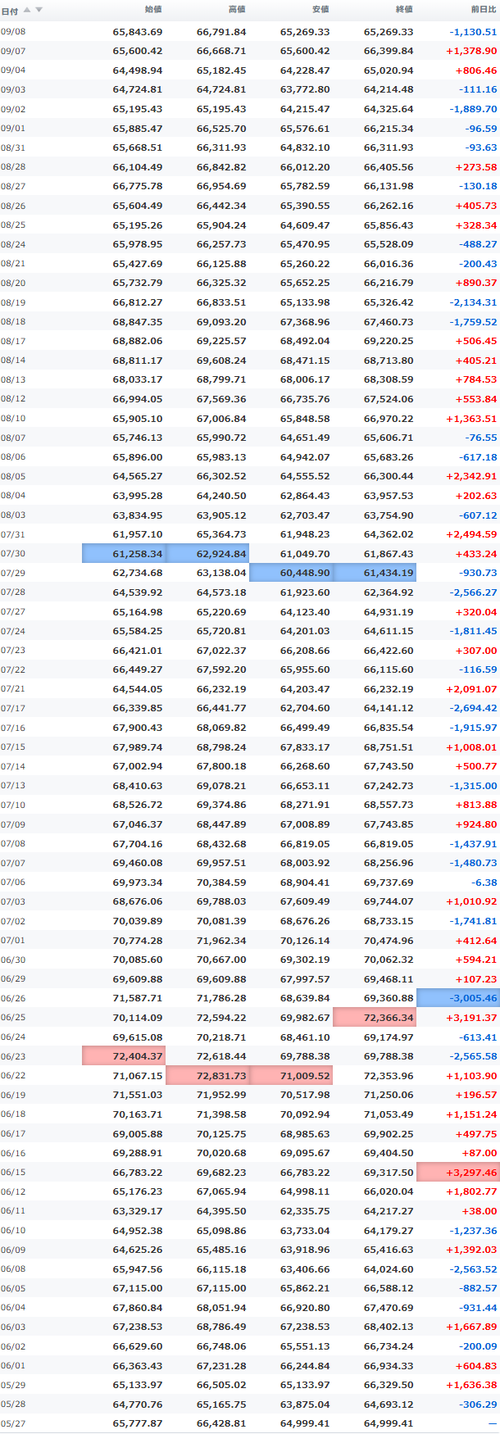The width and height of the screenshot is (500, 1434).
Task: Click the 09/08 date row
Action: (250, 31)
